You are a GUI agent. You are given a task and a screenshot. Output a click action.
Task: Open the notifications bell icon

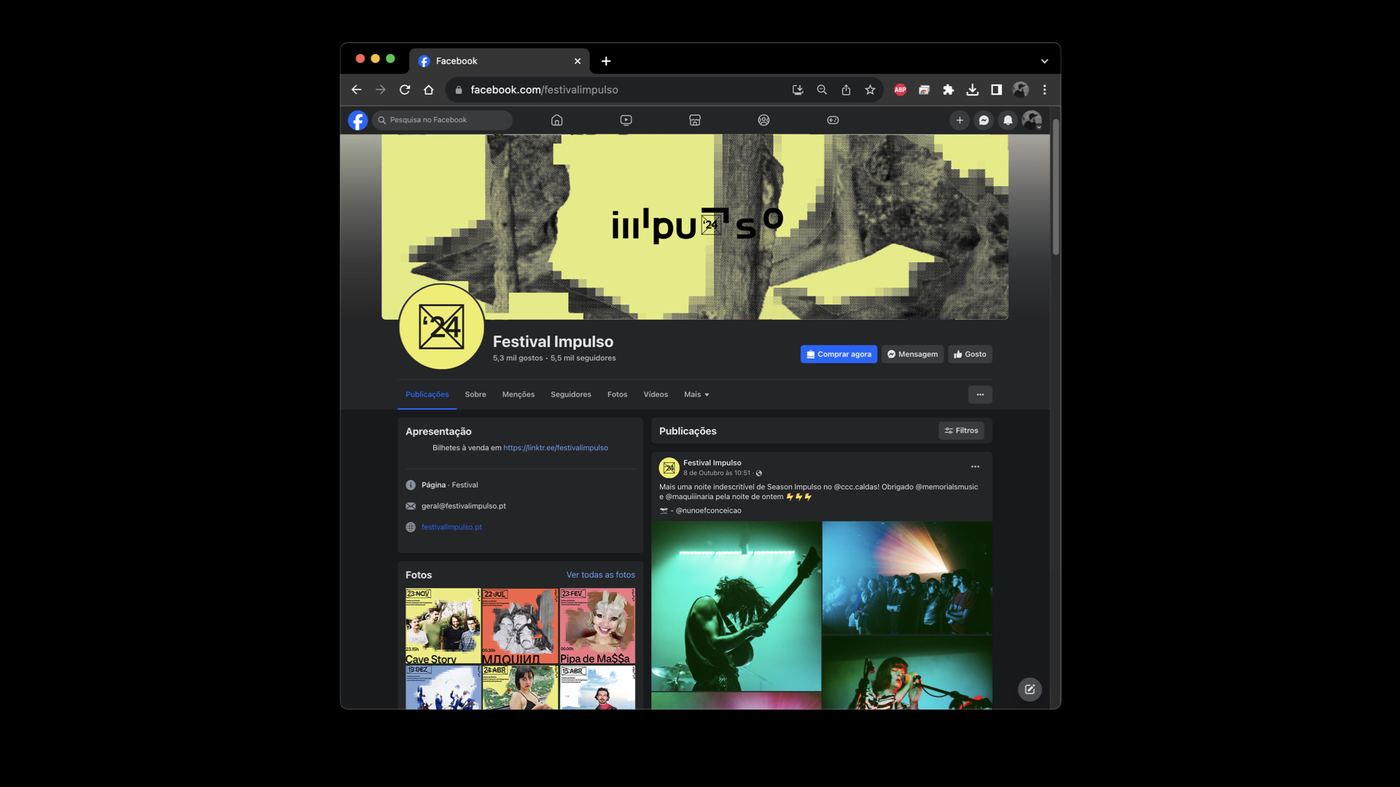point(1008,120)
